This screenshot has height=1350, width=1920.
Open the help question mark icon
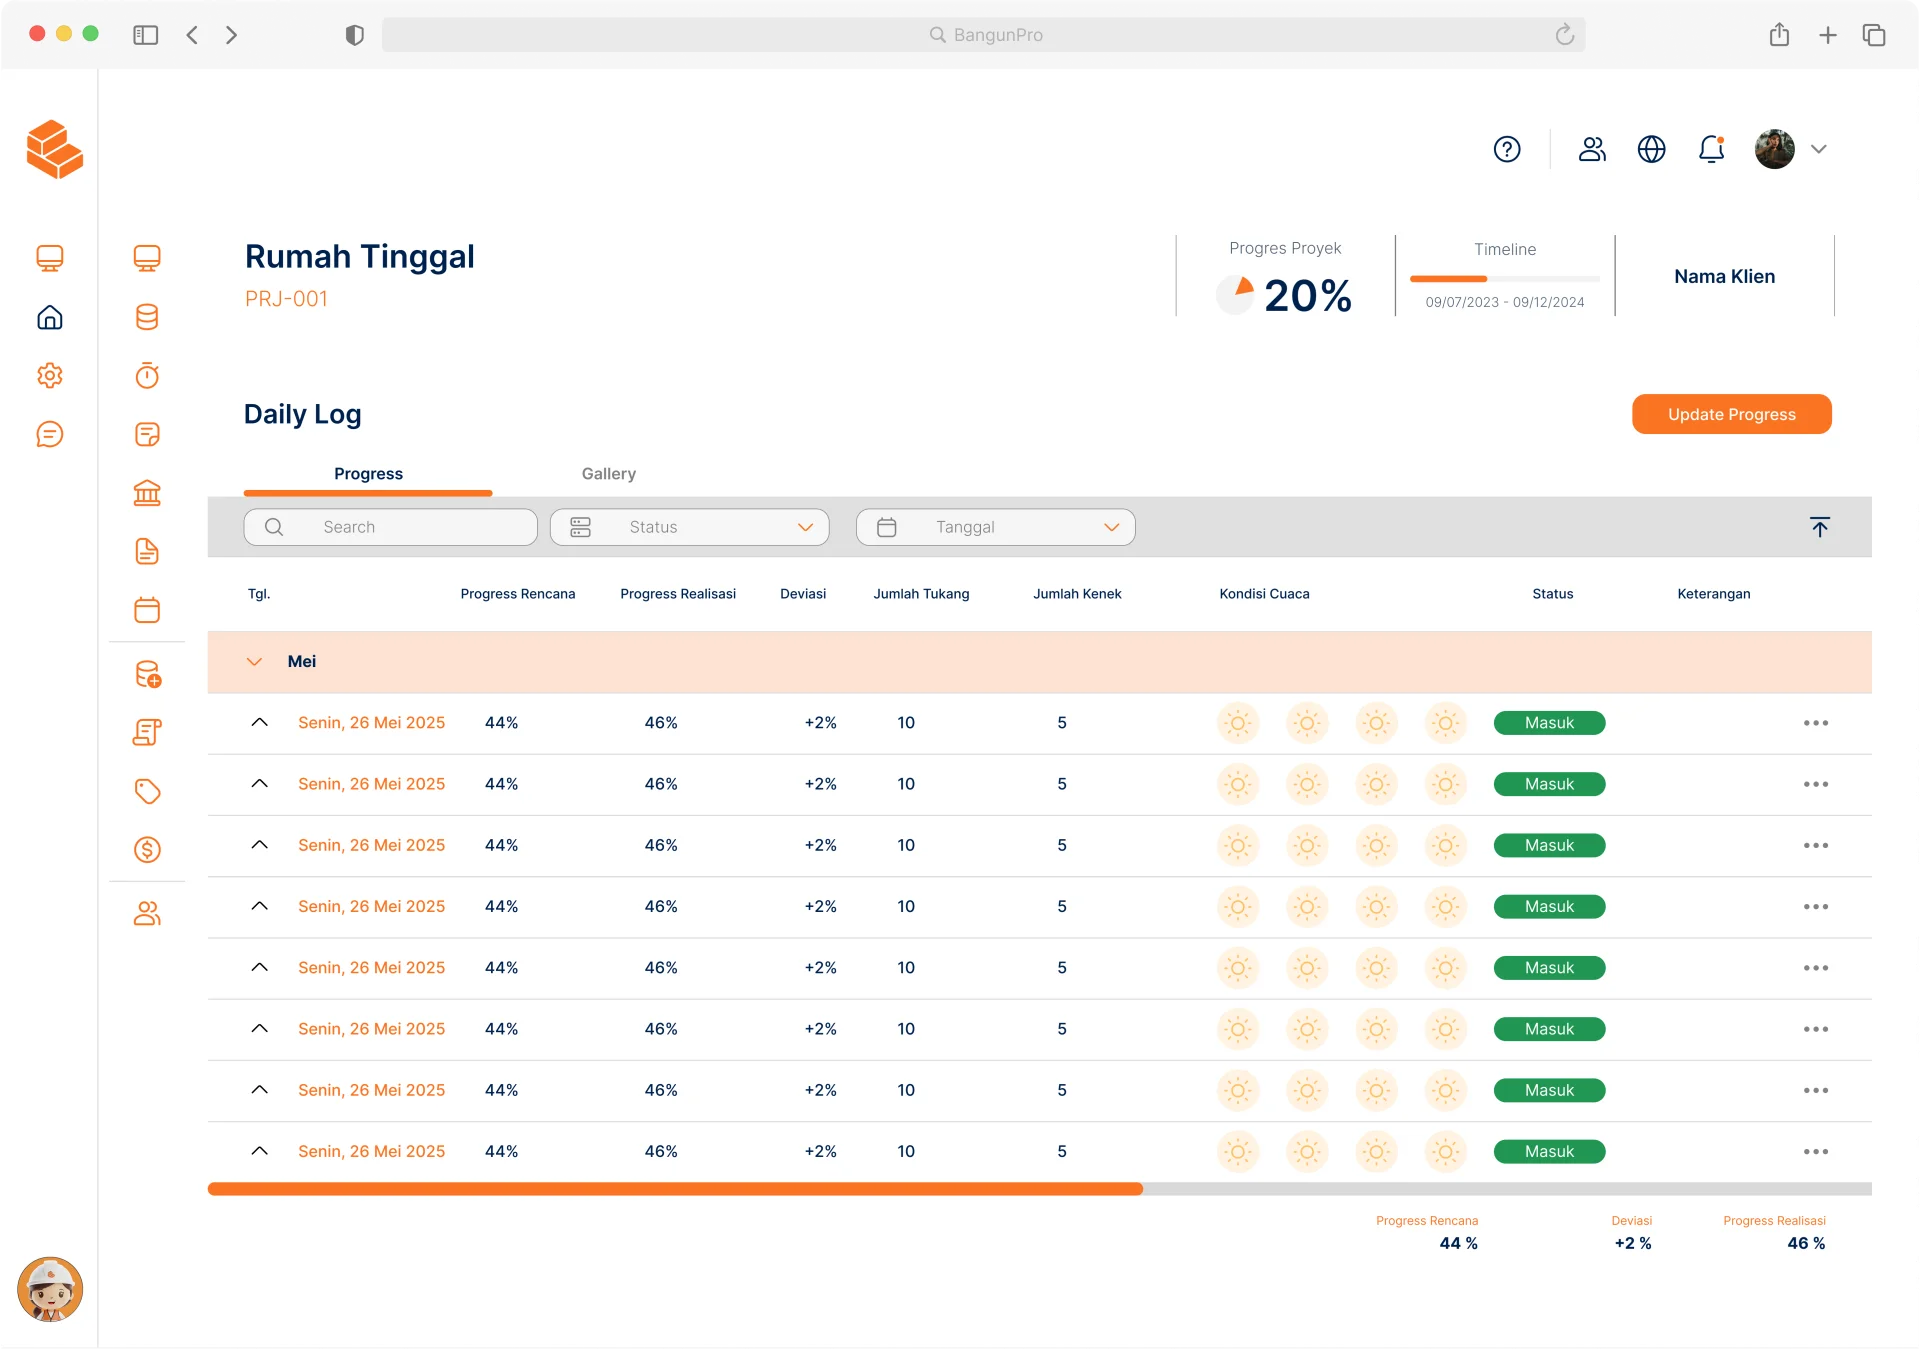pyautogui.click(x=1507, y=149)
